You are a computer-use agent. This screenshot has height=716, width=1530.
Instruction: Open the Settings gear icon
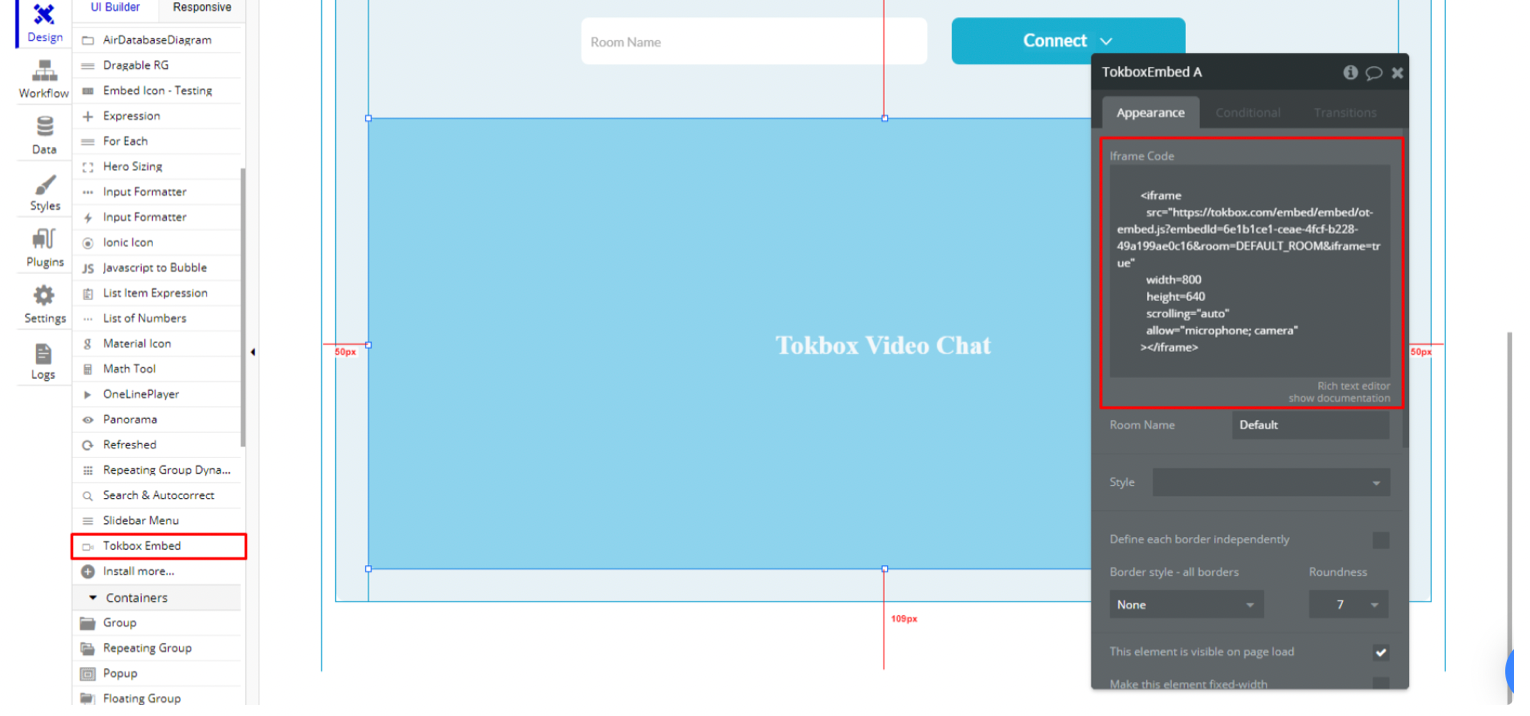pos(44,296)
